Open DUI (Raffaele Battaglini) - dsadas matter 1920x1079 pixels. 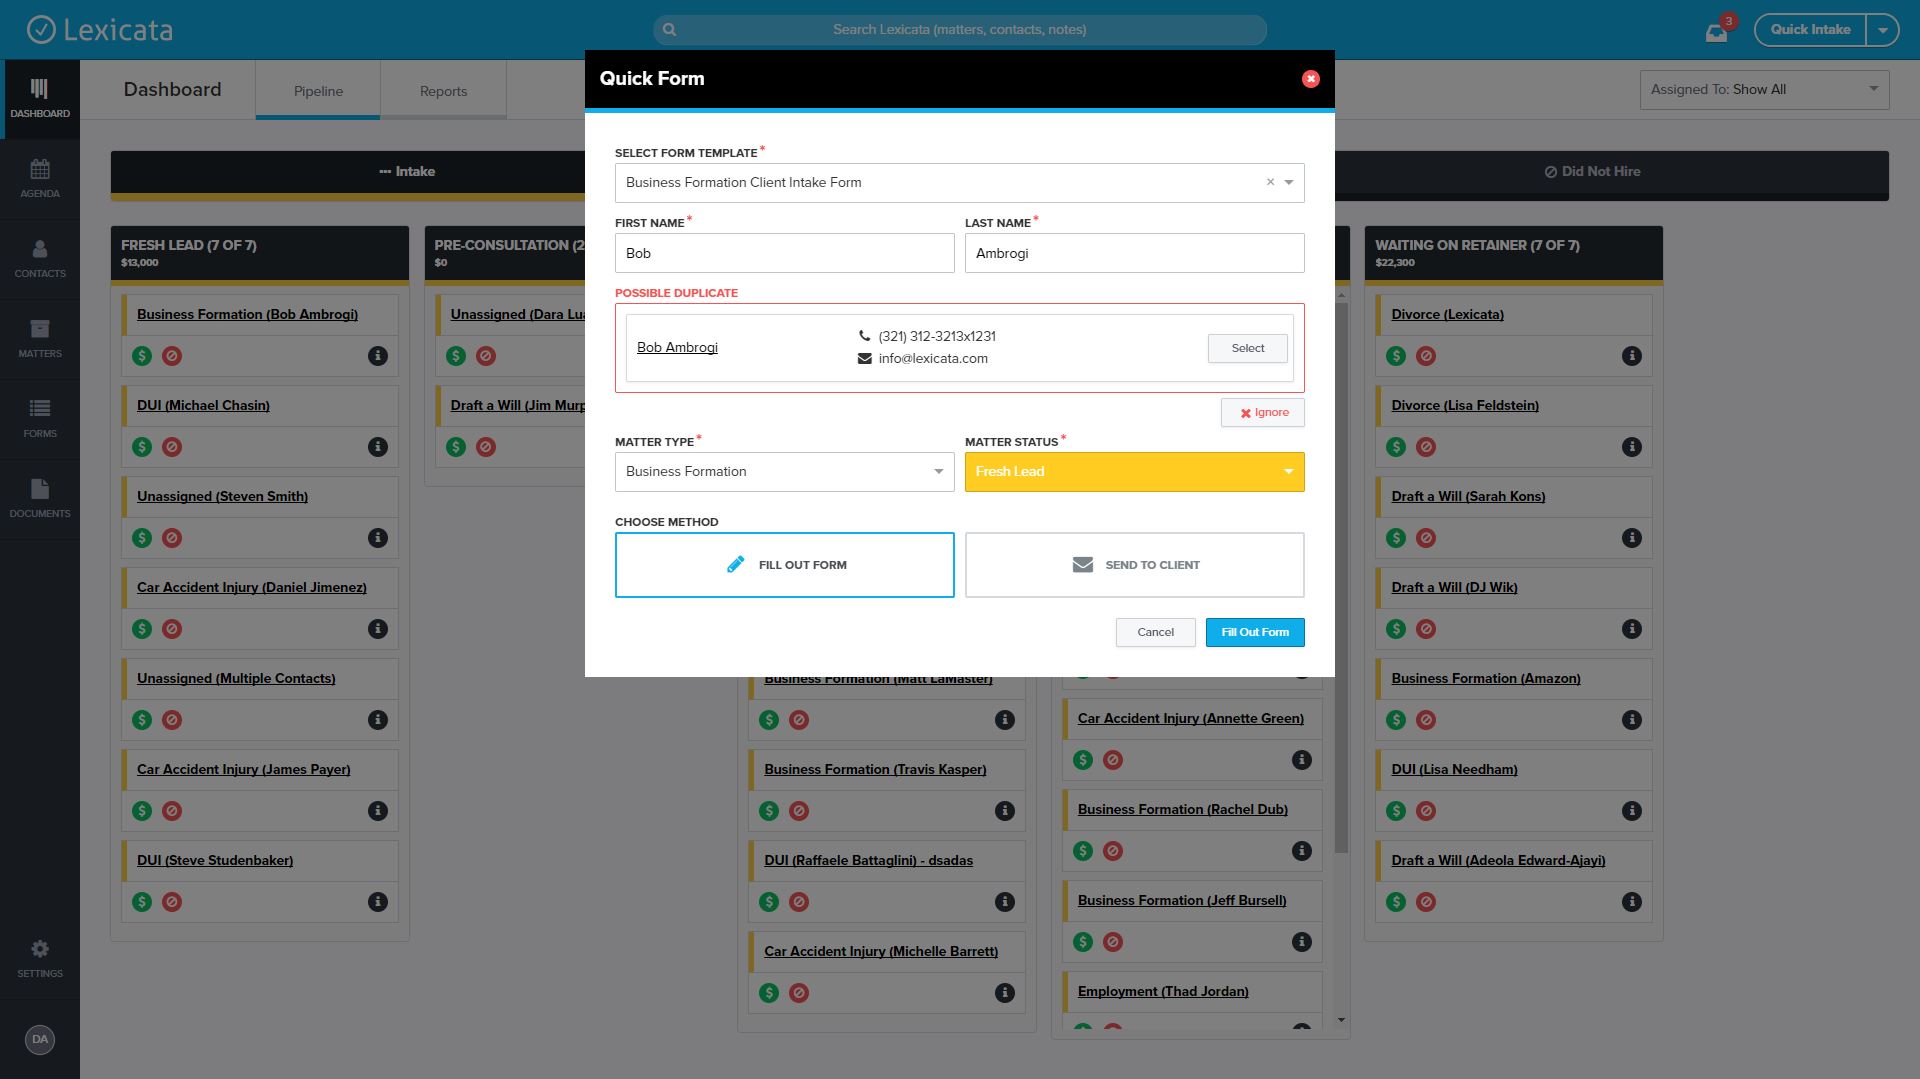tap(868, 861)
